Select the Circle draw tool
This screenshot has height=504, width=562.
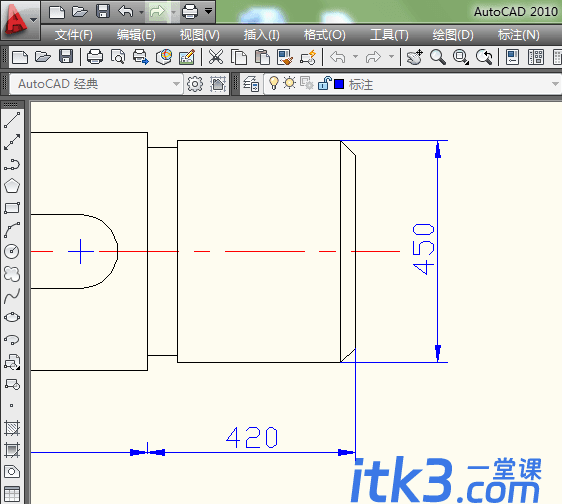tap(12, 251)
